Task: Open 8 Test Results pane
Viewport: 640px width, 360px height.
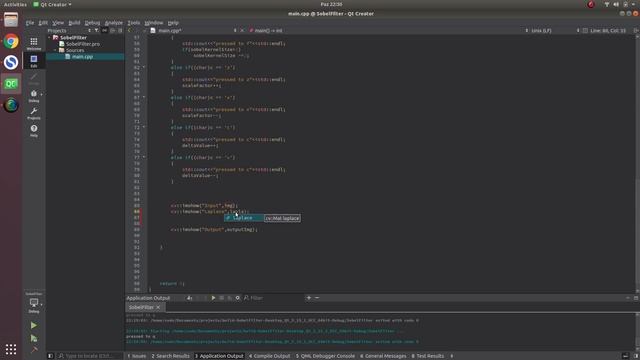Action: click(427, 356)
